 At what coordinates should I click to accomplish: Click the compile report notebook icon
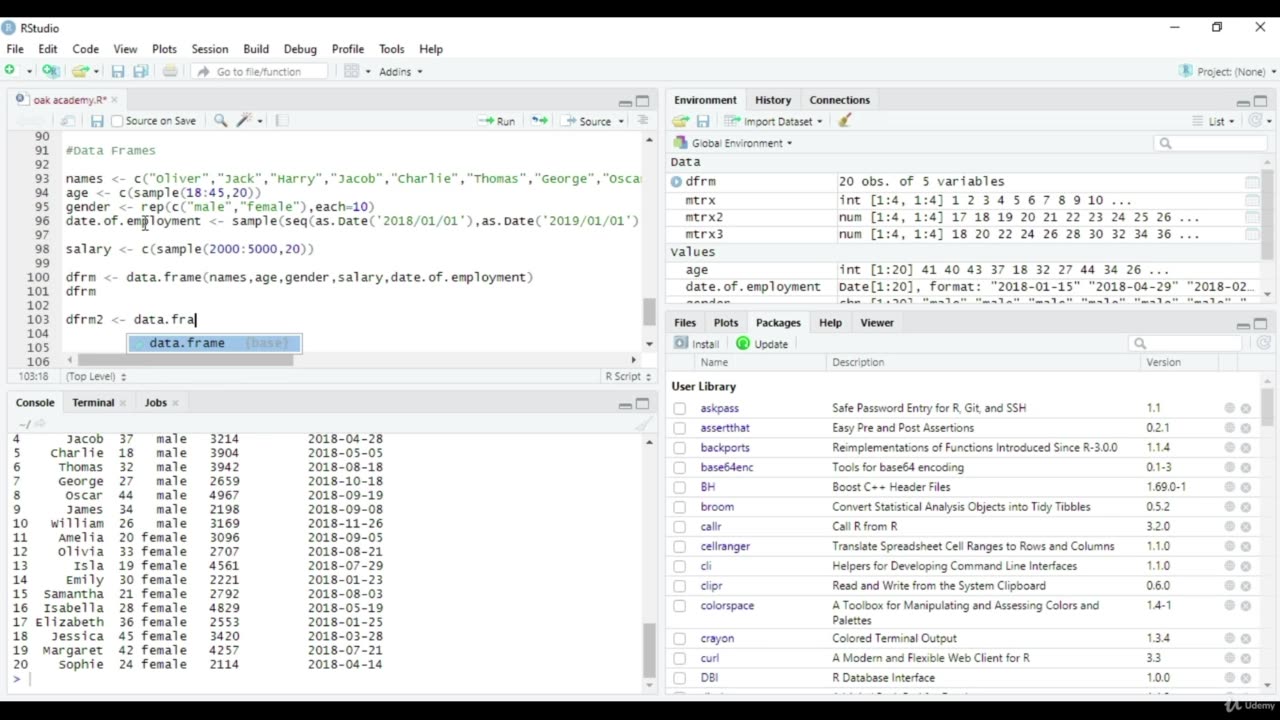coord(282,121)
